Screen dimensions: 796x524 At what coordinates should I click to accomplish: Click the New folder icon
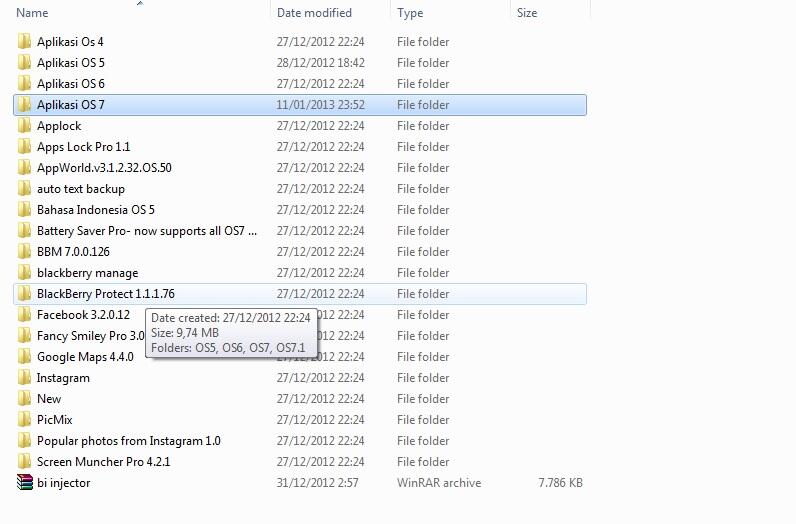24,399
